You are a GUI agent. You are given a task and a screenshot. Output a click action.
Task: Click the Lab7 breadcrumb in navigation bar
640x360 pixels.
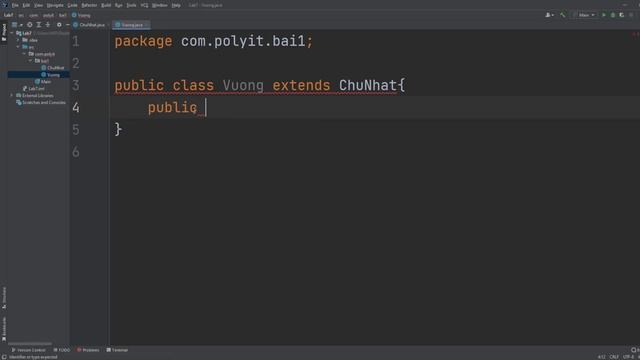(8, 15)
